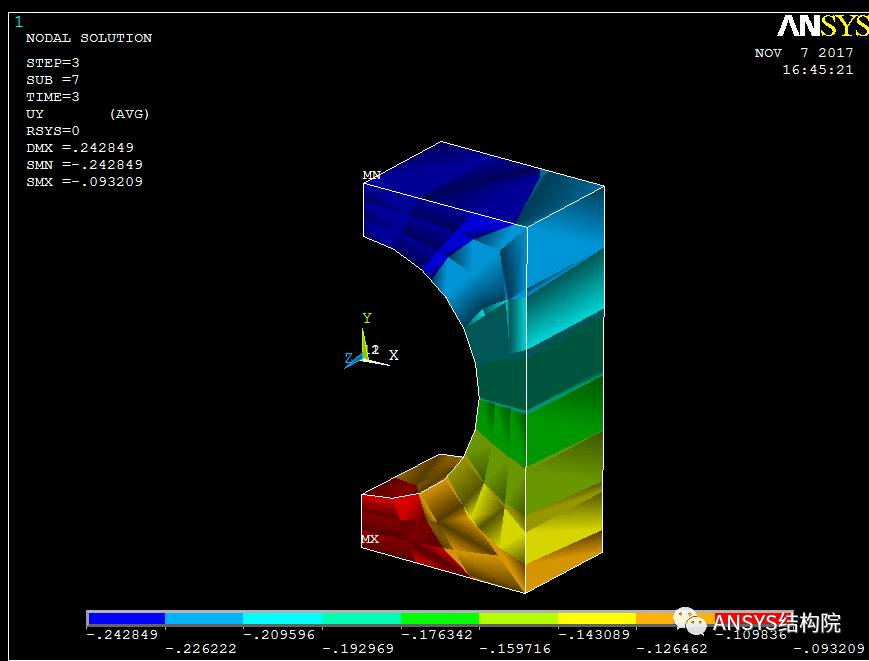The height and width of the screenshot is (661, 869).
Task: Click the Z axis label of the triad
Action: (349, 358)
